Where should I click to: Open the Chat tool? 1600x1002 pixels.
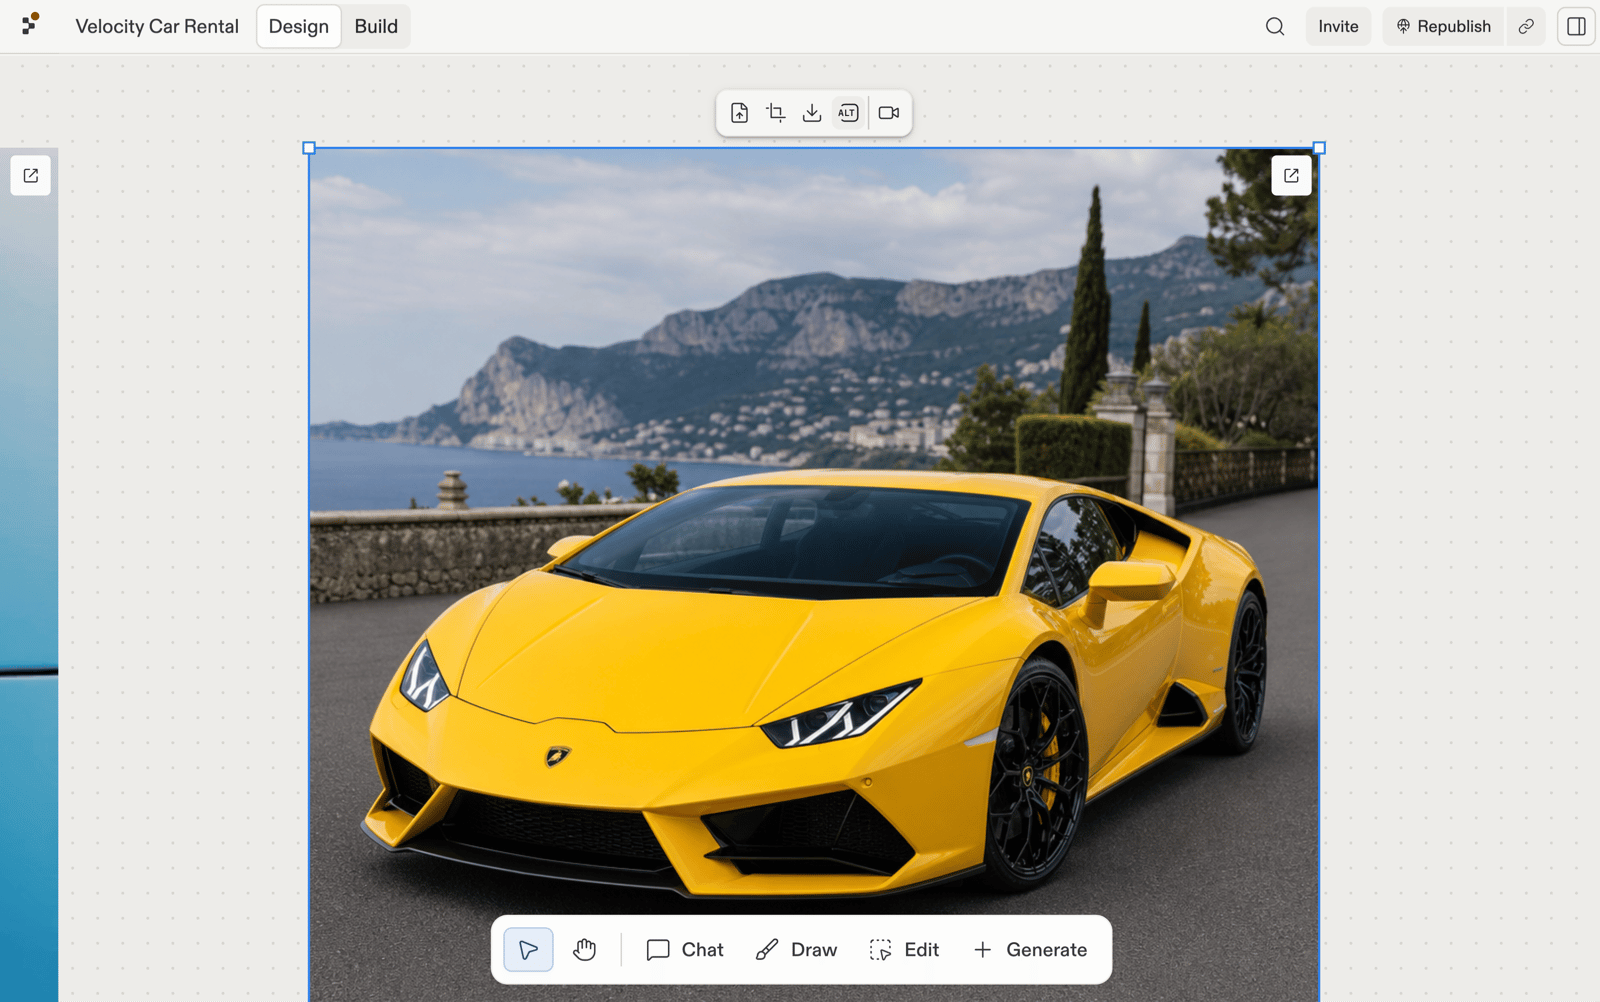pos(685,950)
